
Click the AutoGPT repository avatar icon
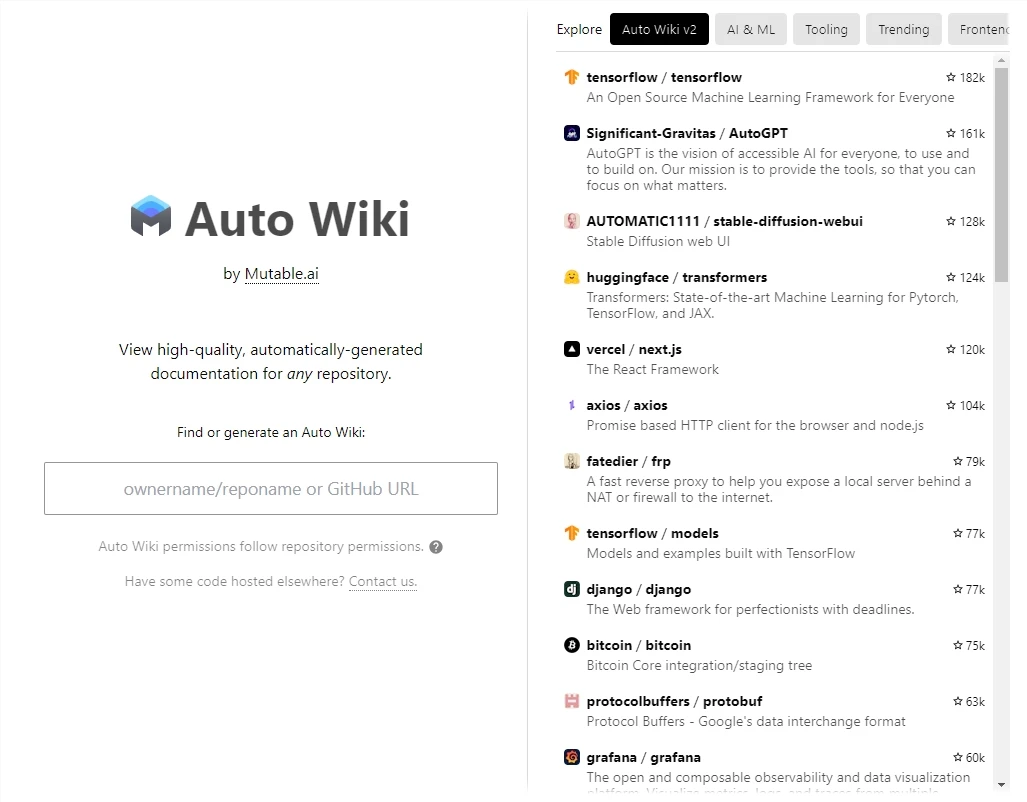pos(571,132)
